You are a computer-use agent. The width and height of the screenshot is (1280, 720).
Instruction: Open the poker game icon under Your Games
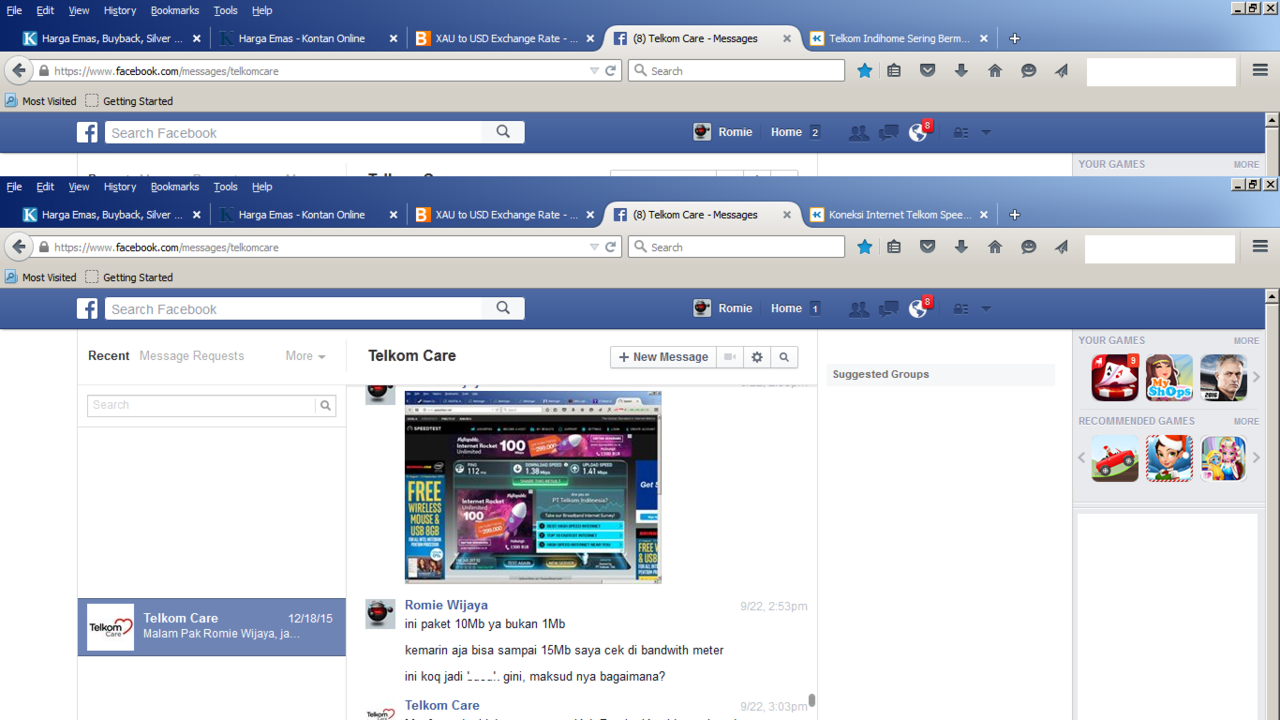[1115, 377]
